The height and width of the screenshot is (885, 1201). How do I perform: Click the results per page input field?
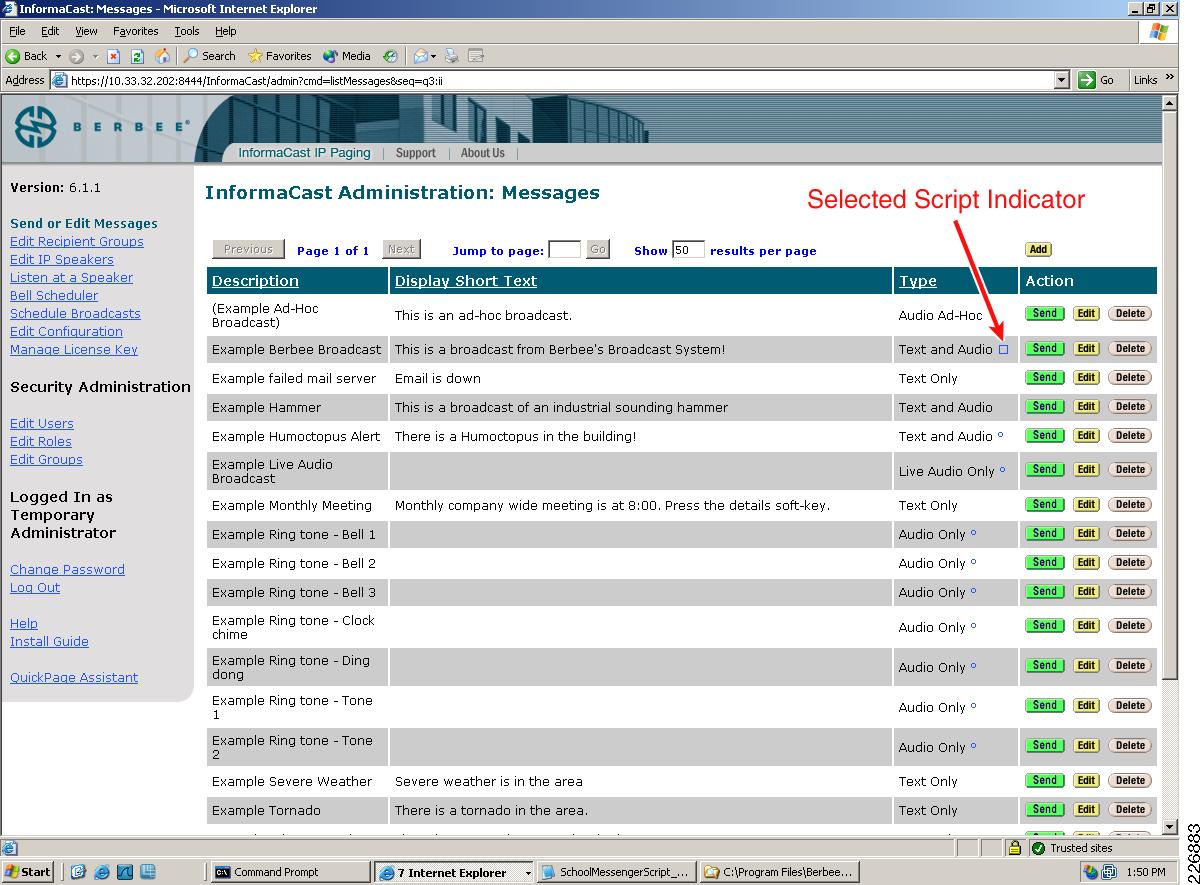pyautogui.click(x=689, y=250)
